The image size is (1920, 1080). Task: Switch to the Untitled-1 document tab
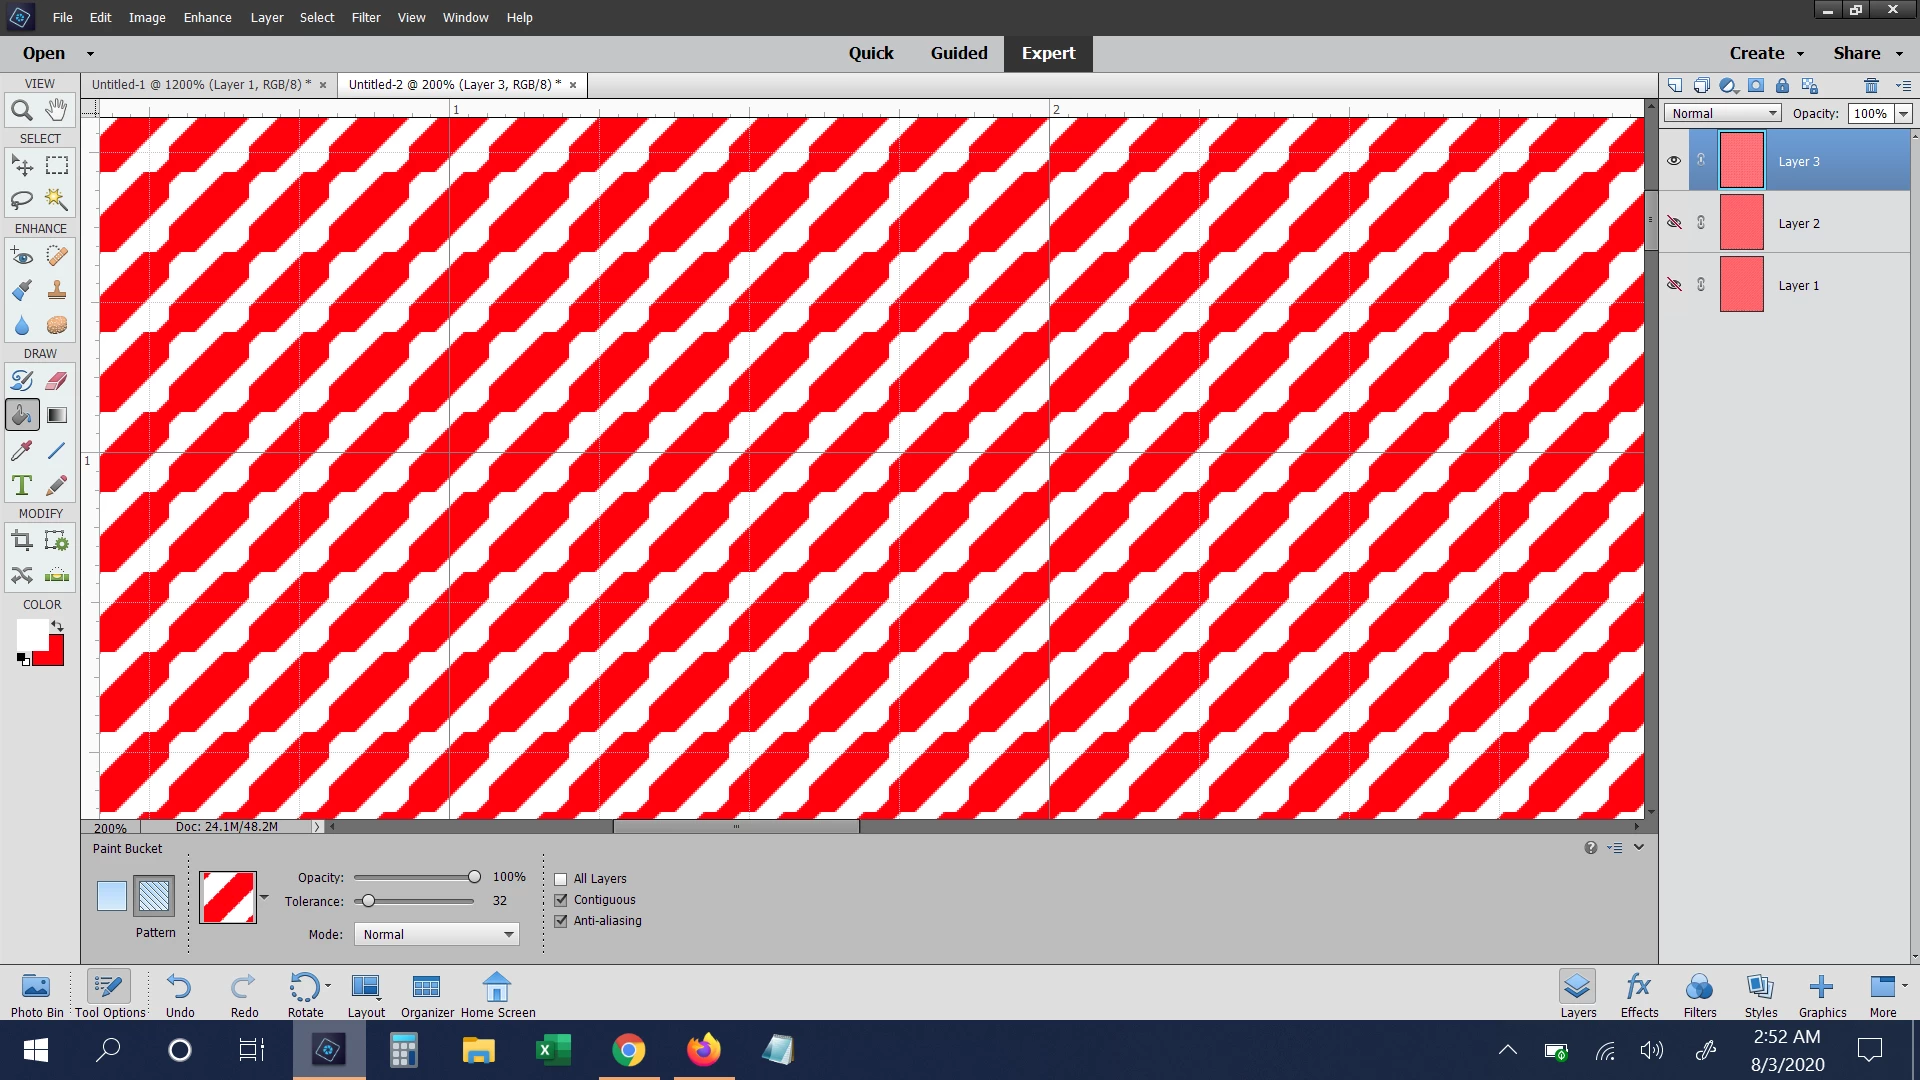(x=200, y=85)
